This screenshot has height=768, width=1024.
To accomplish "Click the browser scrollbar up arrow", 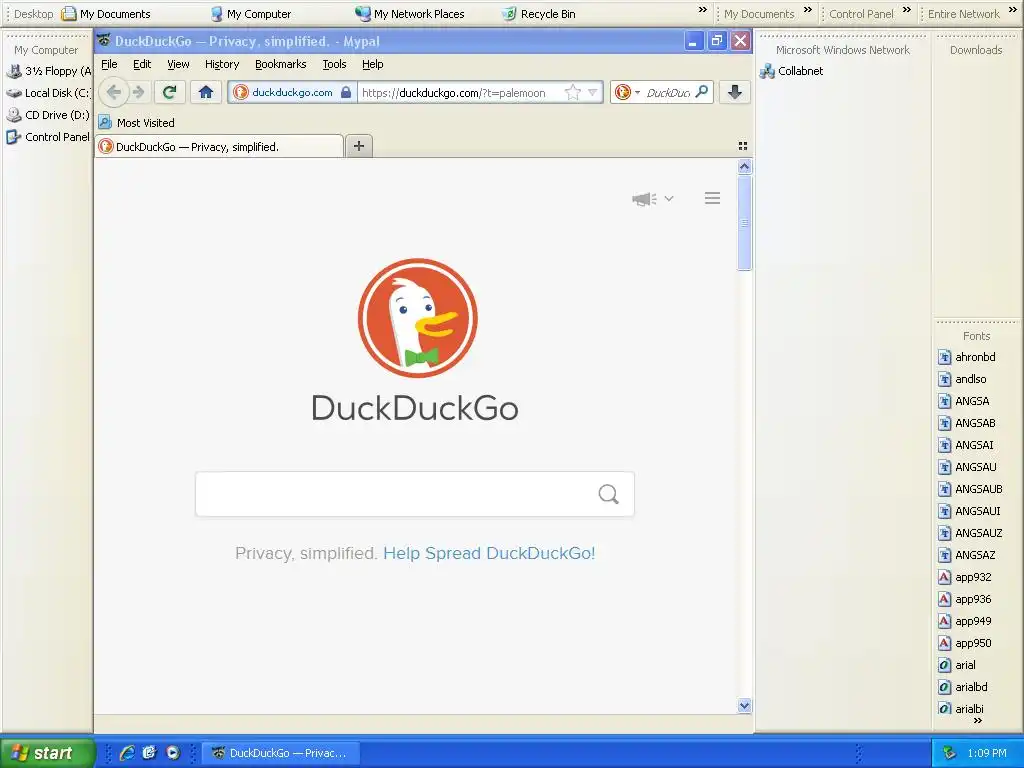I will [744, 167].
